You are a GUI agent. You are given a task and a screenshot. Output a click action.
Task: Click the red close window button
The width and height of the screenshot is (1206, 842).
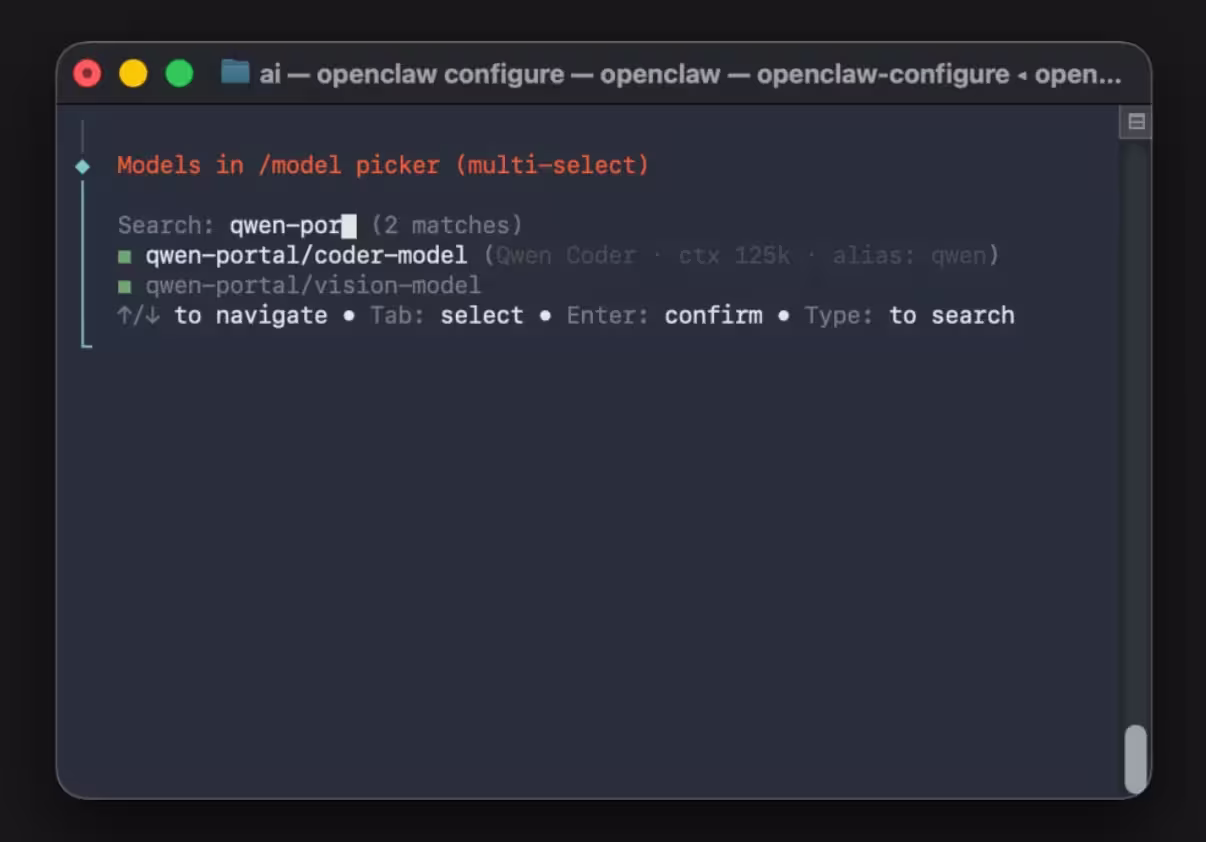point(88,74)
